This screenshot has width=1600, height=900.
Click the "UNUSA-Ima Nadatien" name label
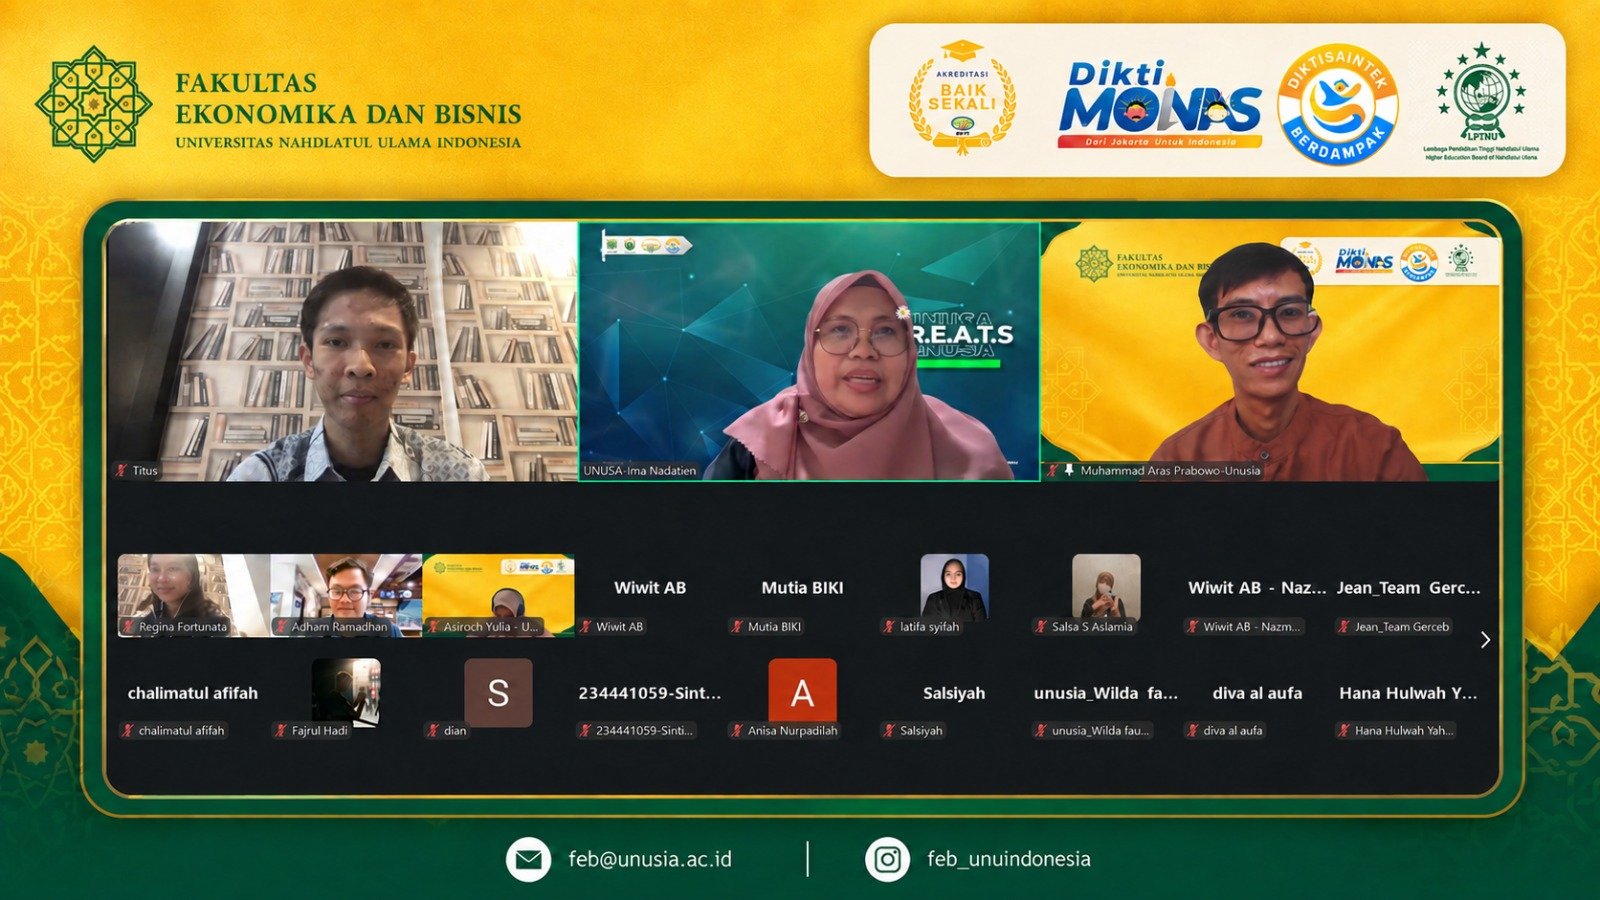(640, 470)
